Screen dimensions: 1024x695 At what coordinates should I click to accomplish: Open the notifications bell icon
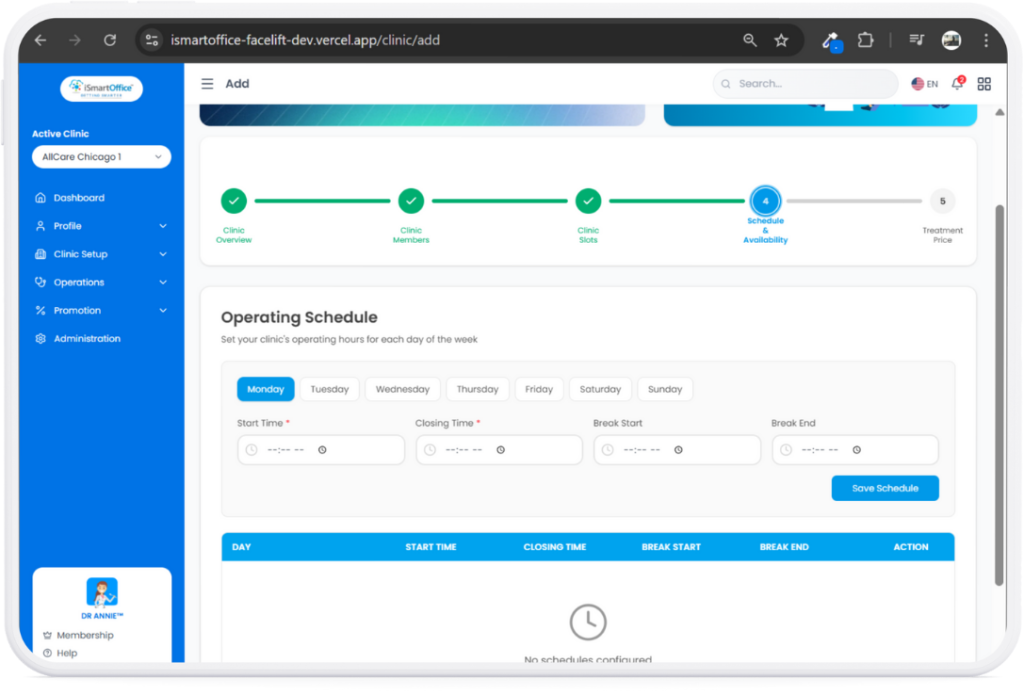coord(957,84)
